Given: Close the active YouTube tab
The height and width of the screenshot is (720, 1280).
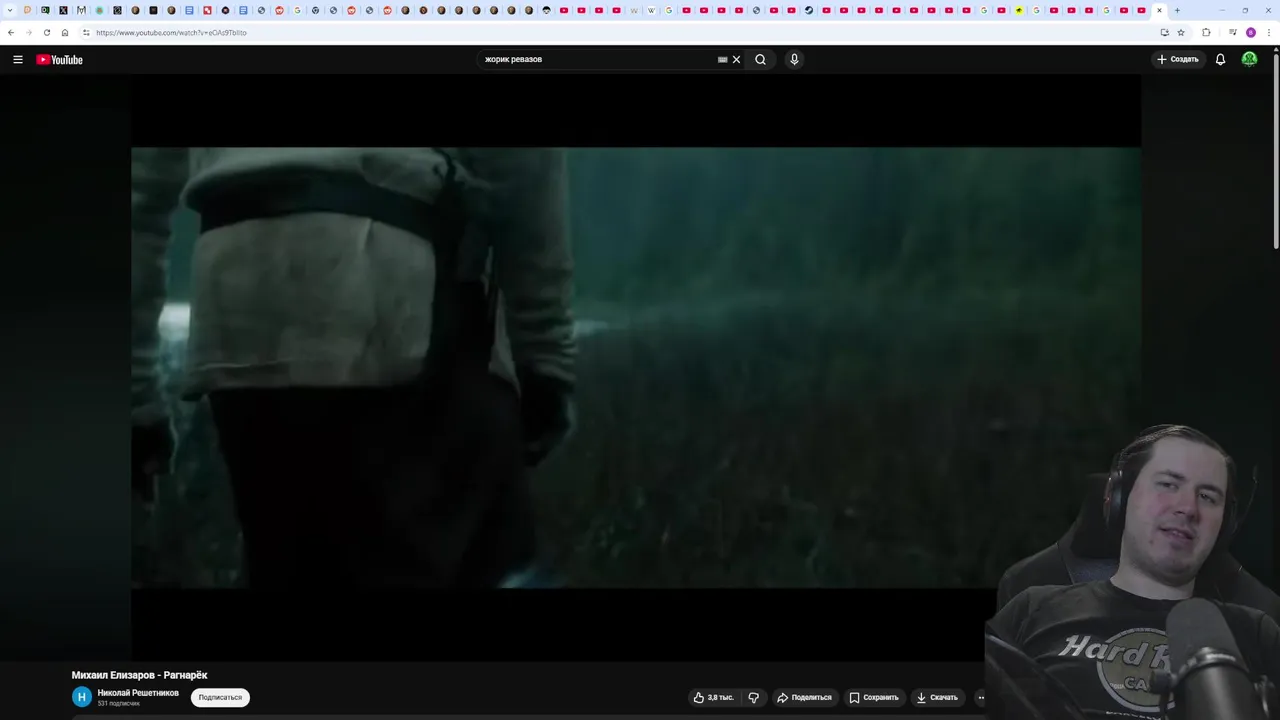Looking at the screenshot, I should (1159, 10).
